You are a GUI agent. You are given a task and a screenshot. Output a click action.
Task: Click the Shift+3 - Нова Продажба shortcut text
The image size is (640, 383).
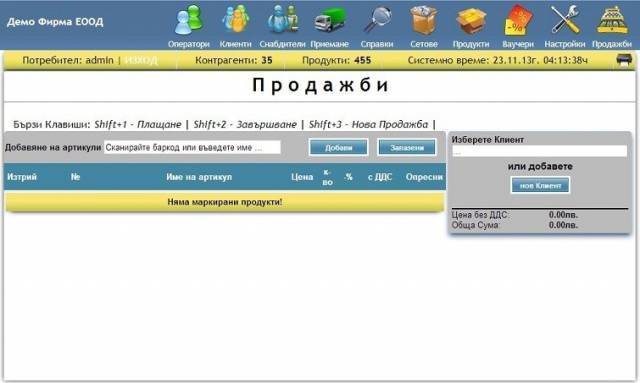[368, 124]
